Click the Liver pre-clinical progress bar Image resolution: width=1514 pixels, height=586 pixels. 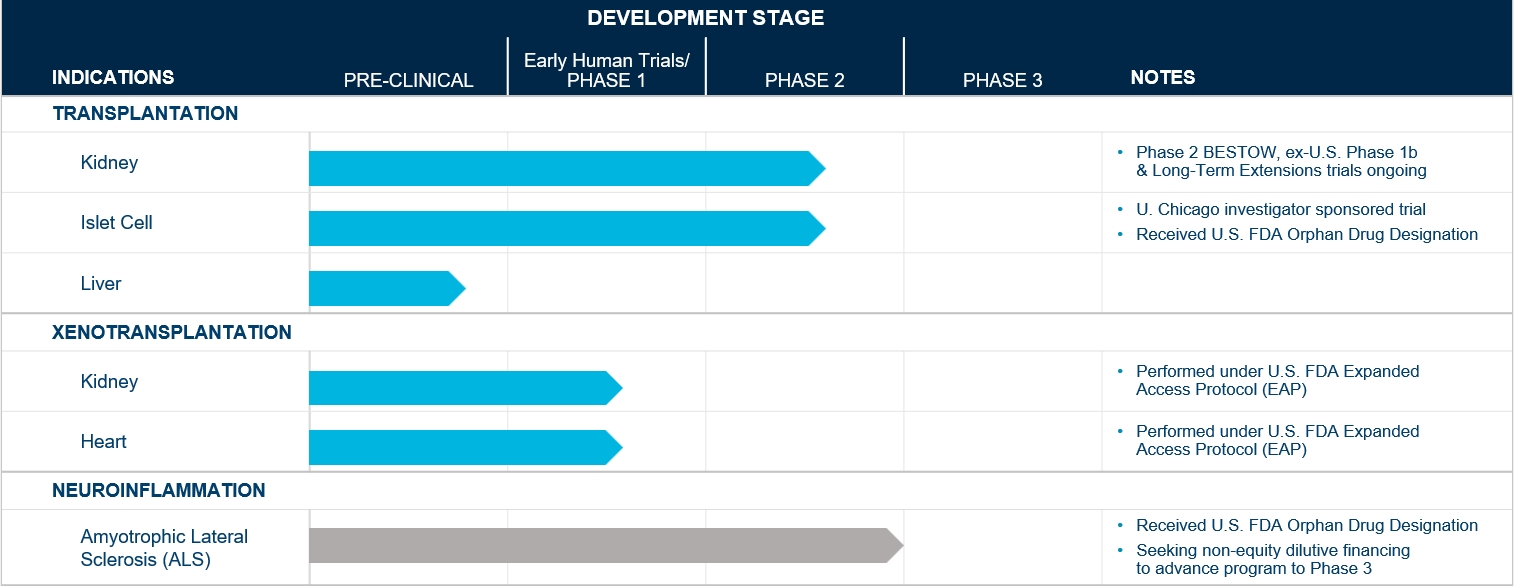(385, 289)
